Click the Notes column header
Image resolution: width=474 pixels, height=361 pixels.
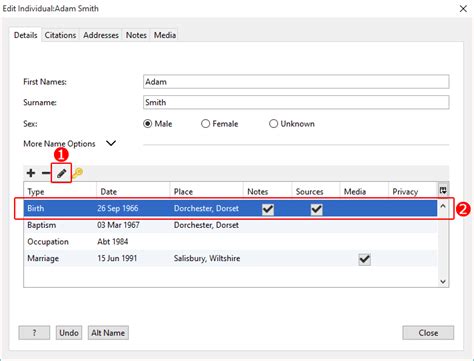point(268,191)
